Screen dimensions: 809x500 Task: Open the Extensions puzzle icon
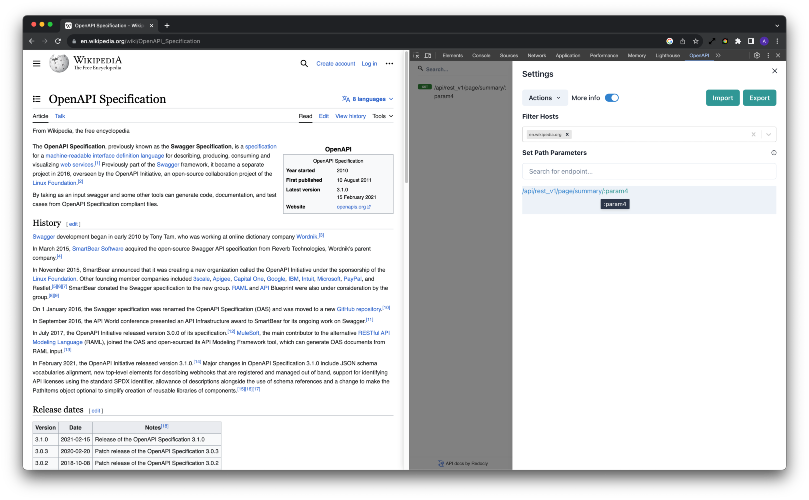click(x=738, y=41)
